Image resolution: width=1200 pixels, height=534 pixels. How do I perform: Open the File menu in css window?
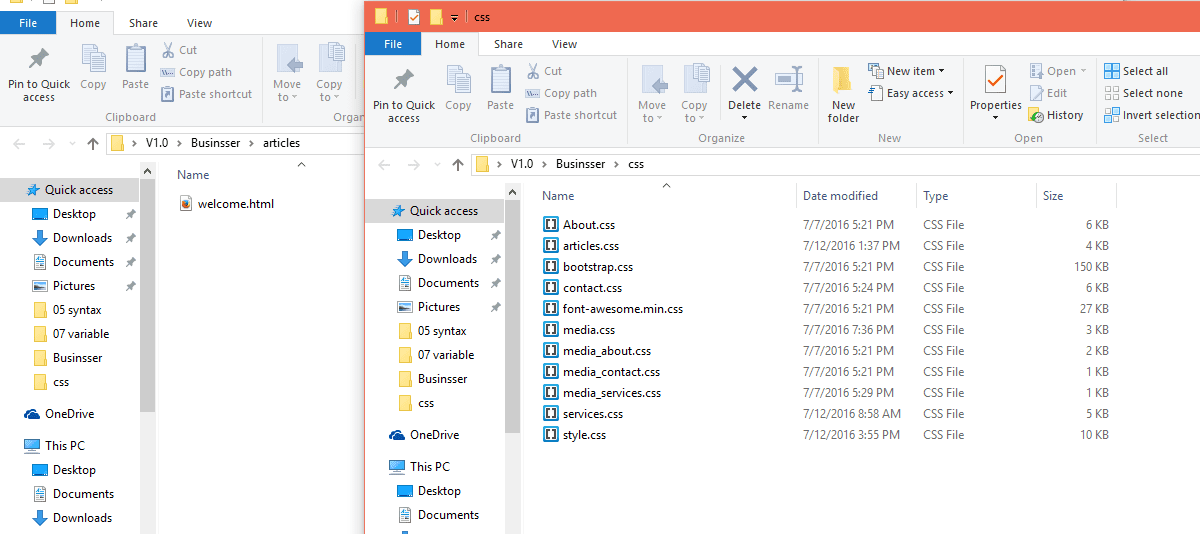(393, 44)
